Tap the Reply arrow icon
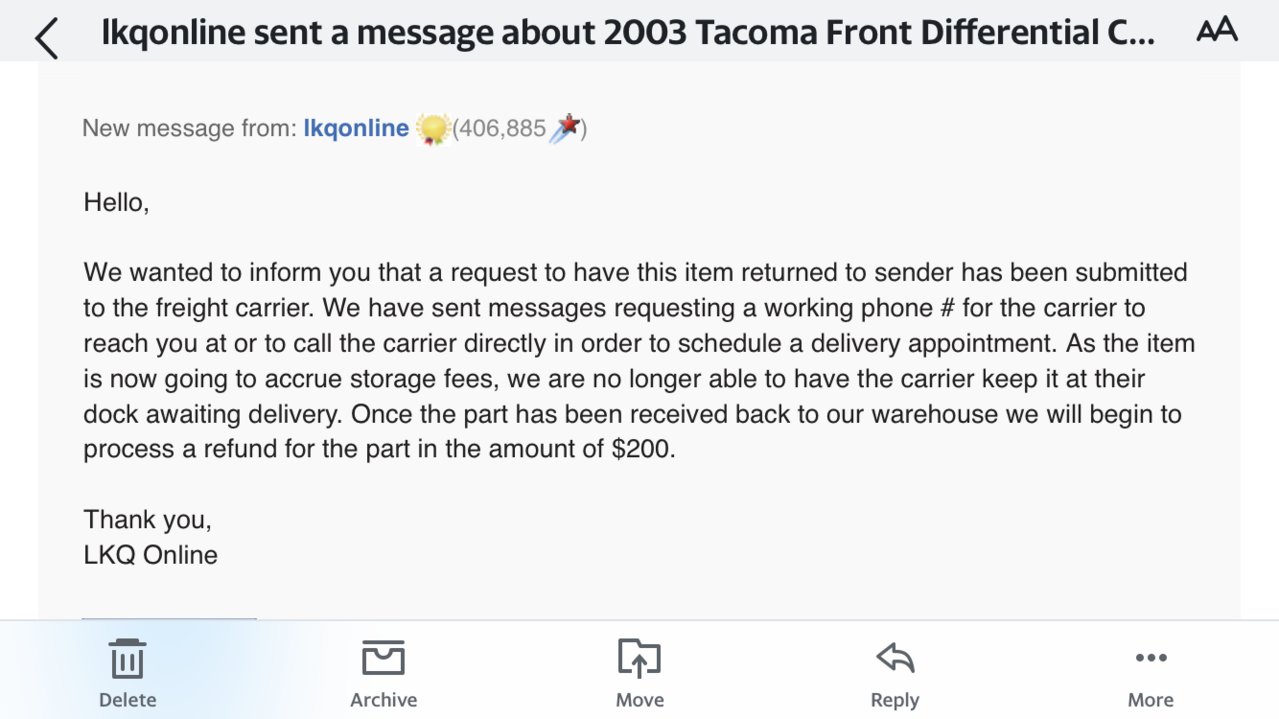Image resolution: width=1279 pixels, height=719 pixels. pyautogui.click(x=895, y=659)
